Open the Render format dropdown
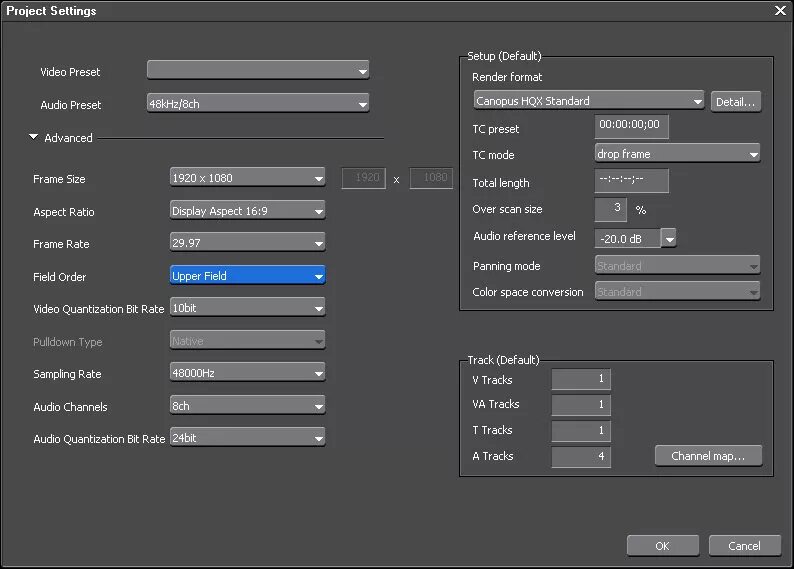Screen dimensions: 794x569 click(x=589, y=101)
